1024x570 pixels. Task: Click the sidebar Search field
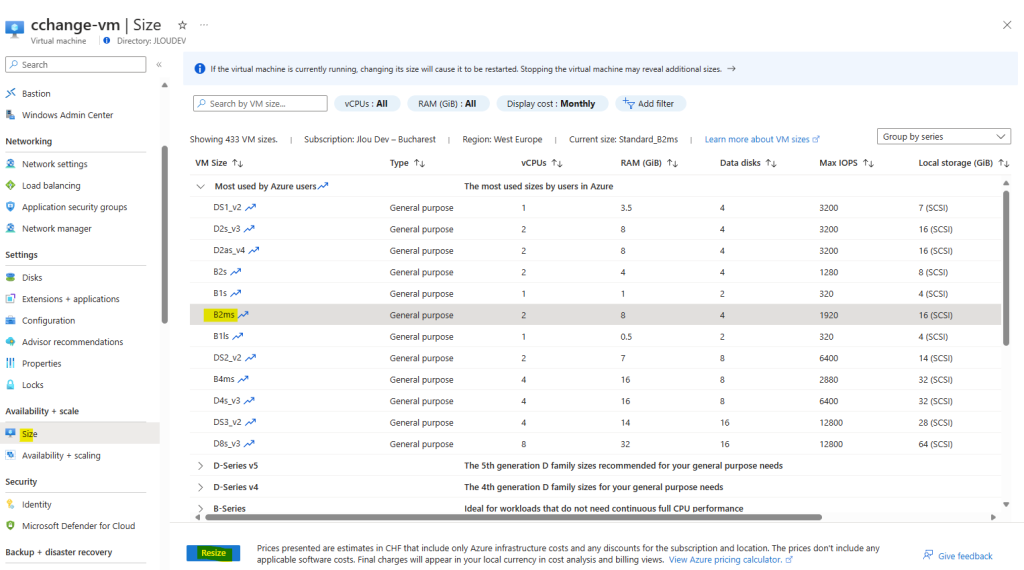[76, 65]
